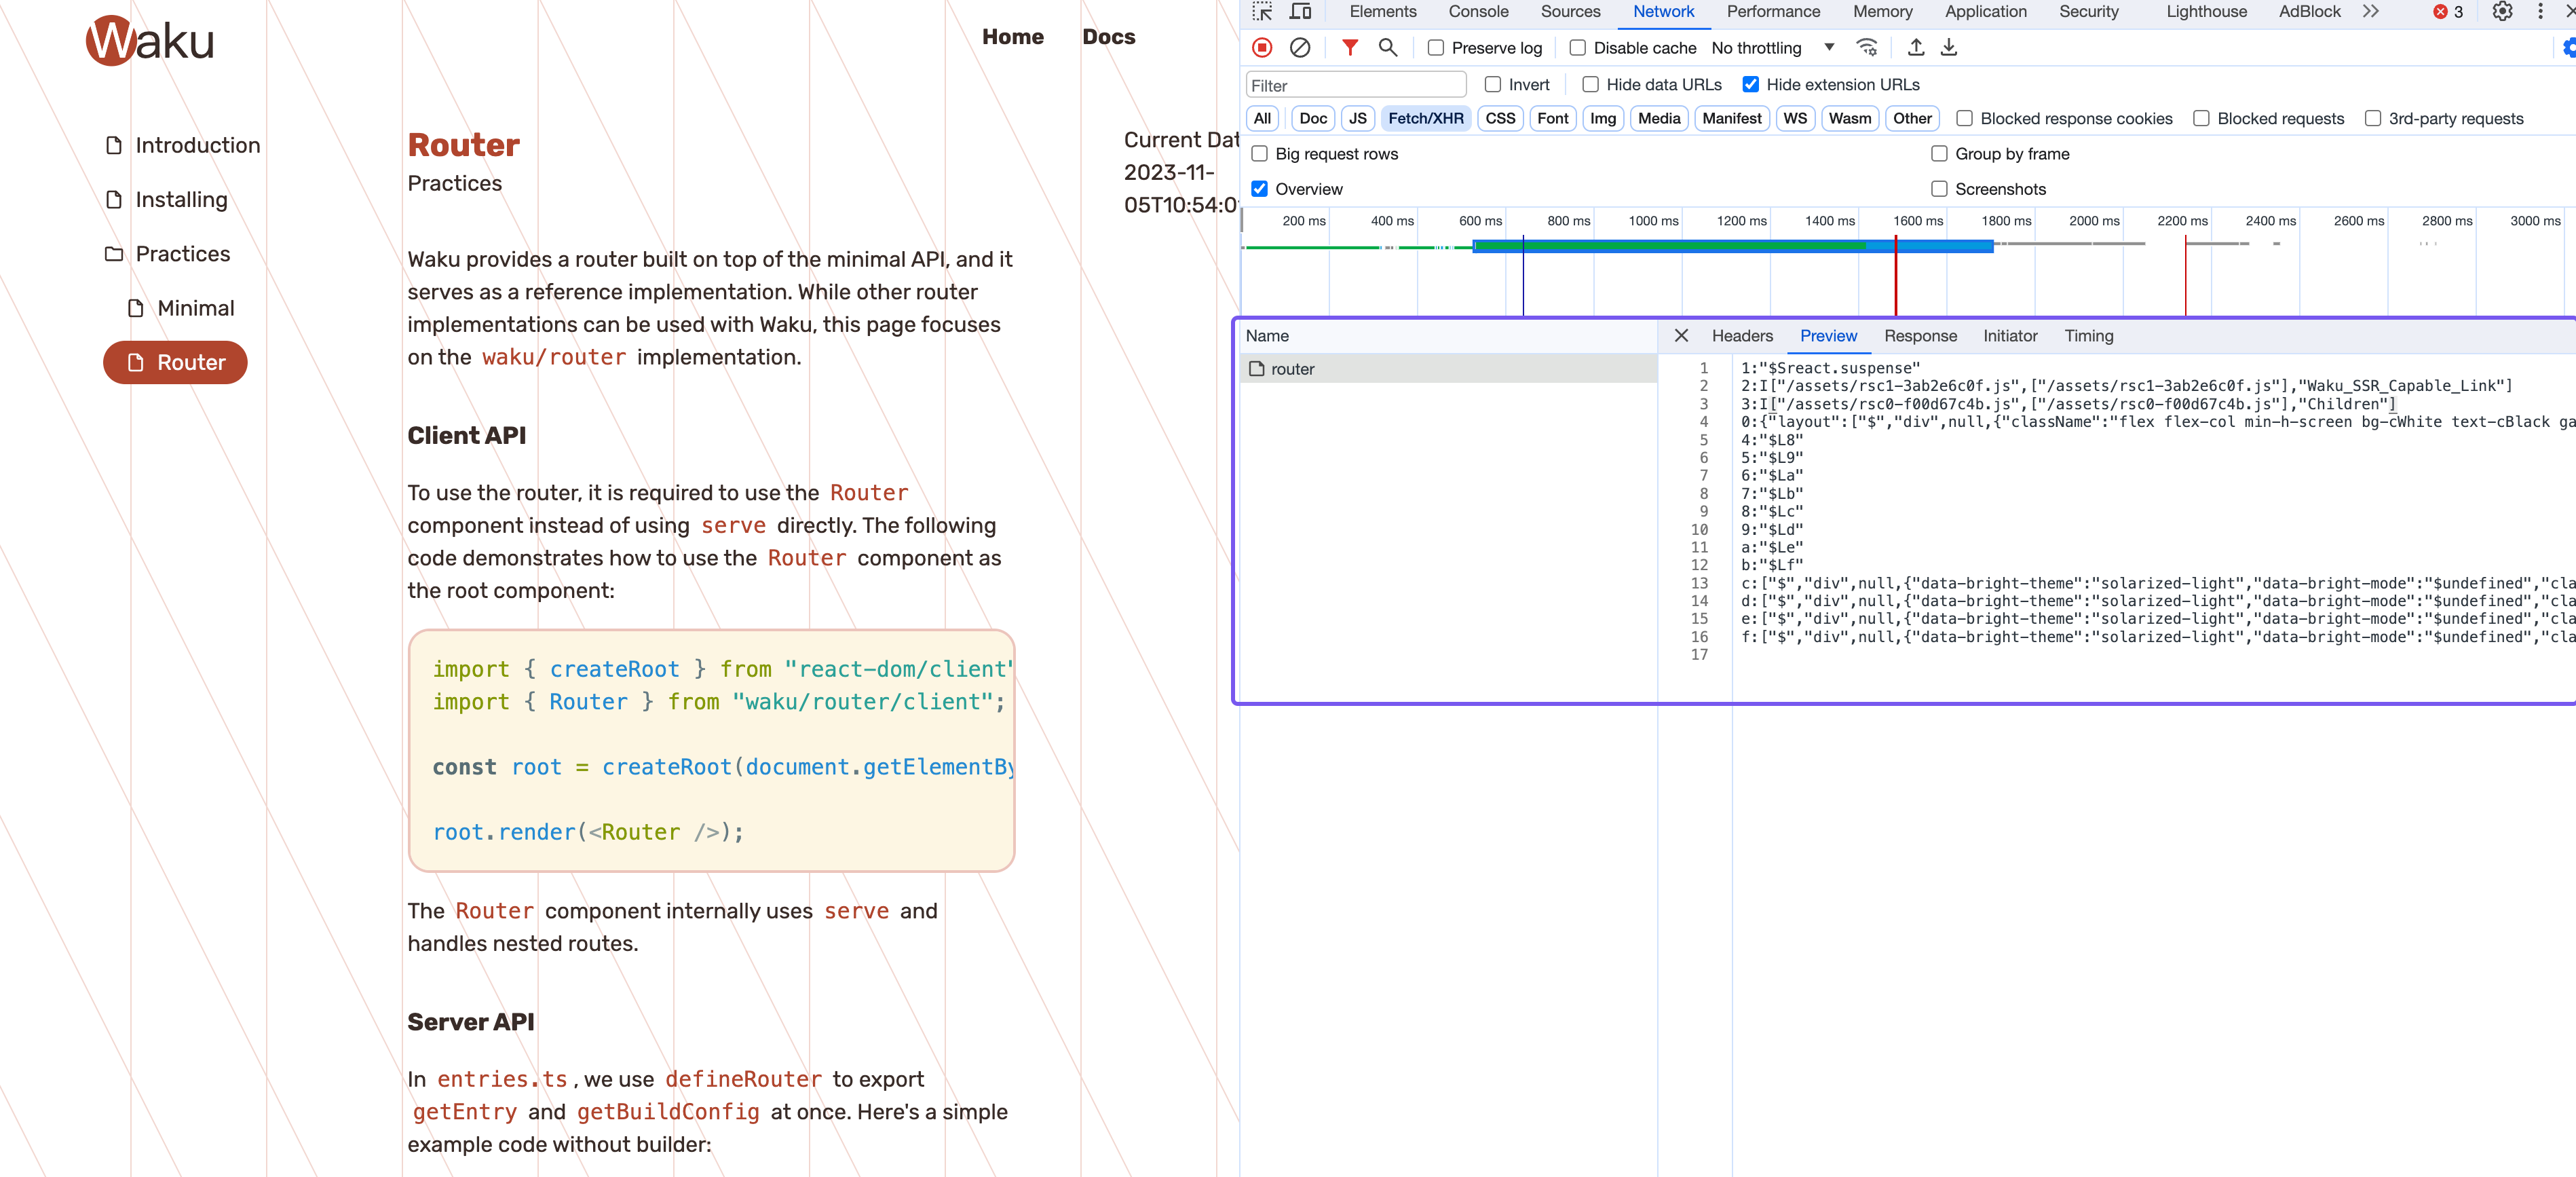Uncheck Hide extension URLs
2576x1177 pixels.
coord(1750,85)
